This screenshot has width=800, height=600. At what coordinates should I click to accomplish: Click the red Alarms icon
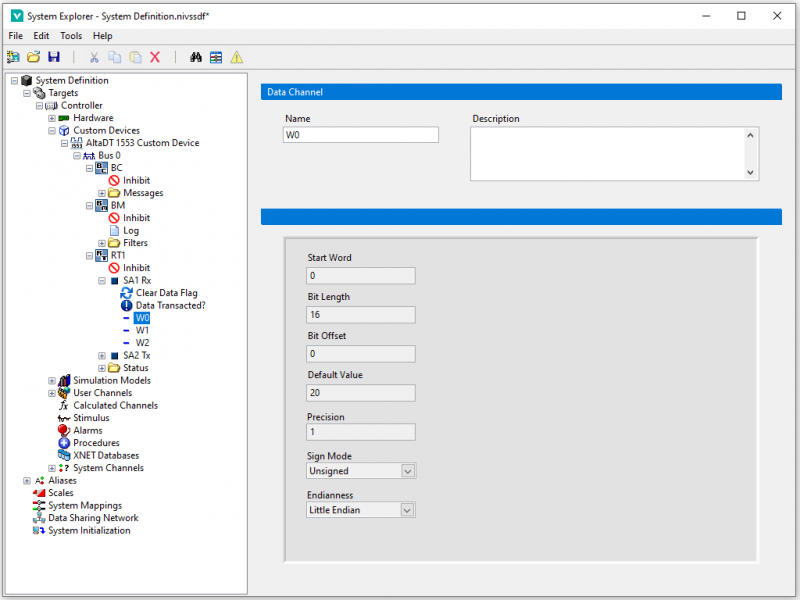pyautogui.click(x=63, y=431)
